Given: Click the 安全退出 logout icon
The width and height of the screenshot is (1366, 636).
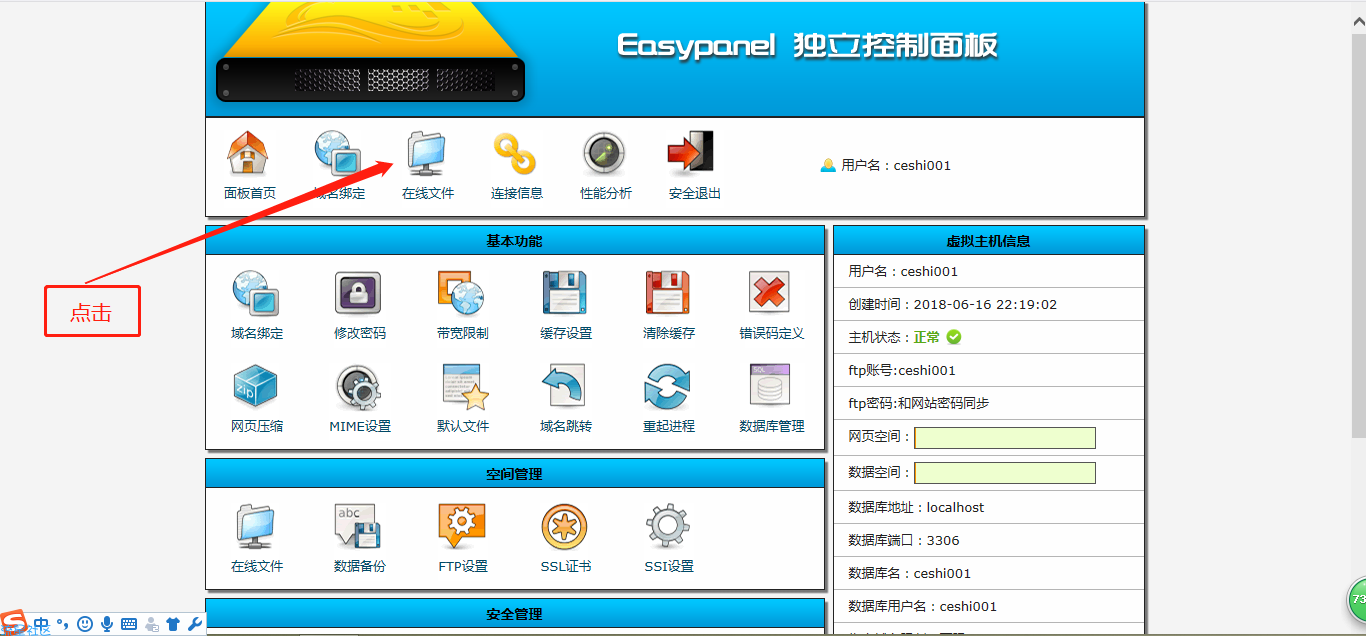Looking at the screenshot, I should (692, 153).
